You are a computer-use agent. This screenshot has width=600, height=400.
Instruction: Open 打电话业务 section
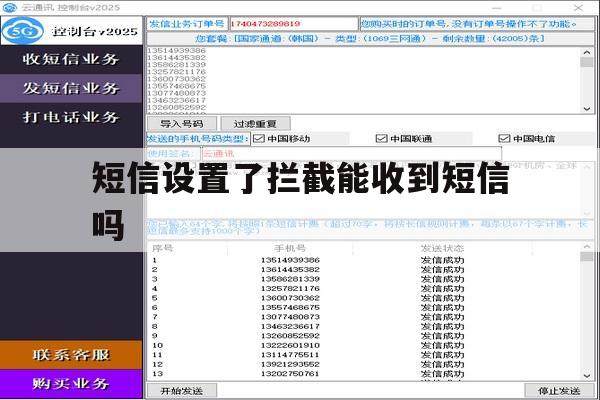(71, 117)
